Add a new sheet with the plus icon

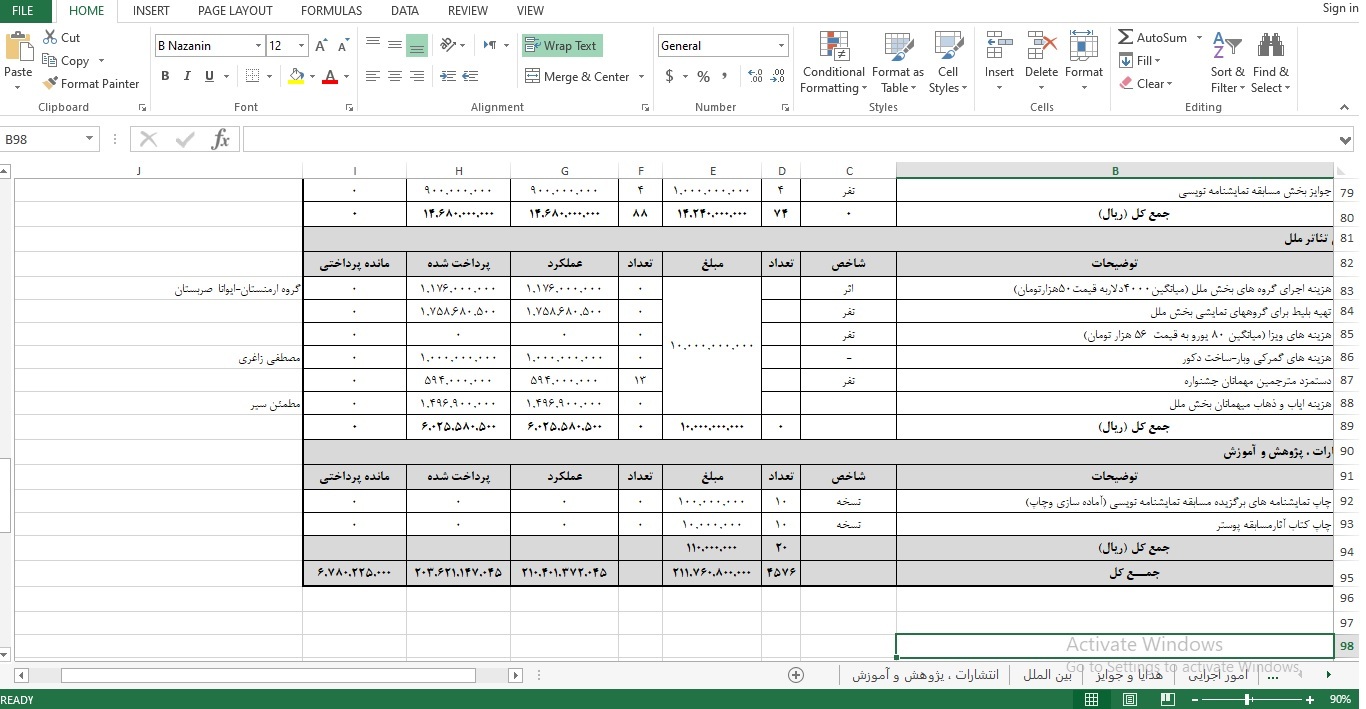[796, 675]
